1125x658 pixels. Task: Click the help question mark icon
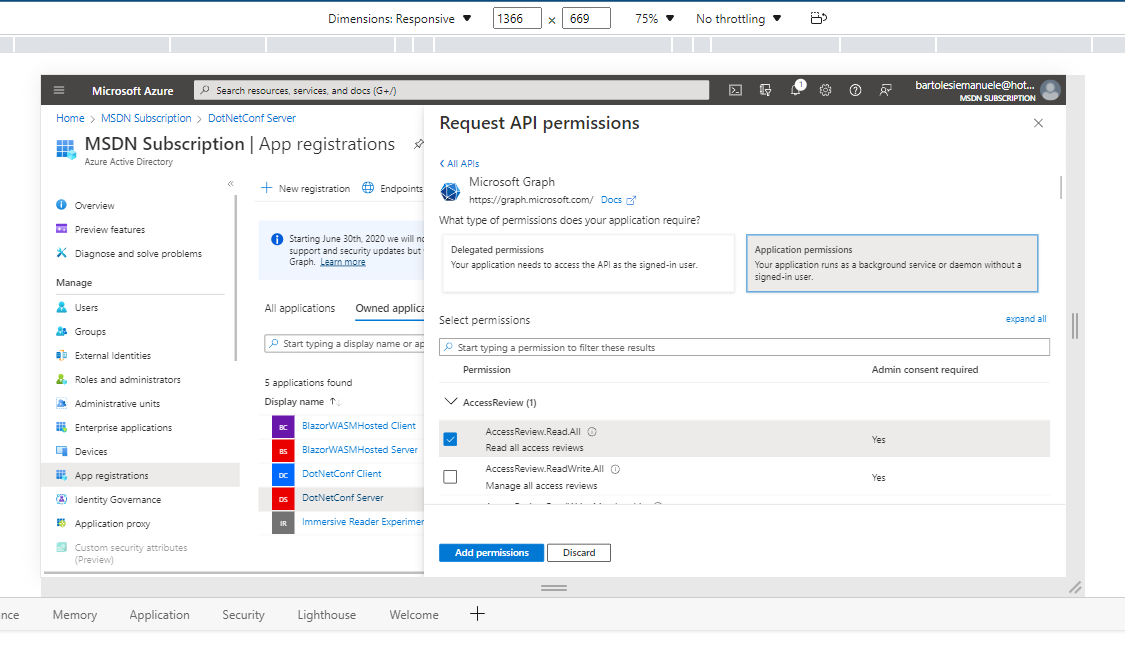tap(856, 90)
